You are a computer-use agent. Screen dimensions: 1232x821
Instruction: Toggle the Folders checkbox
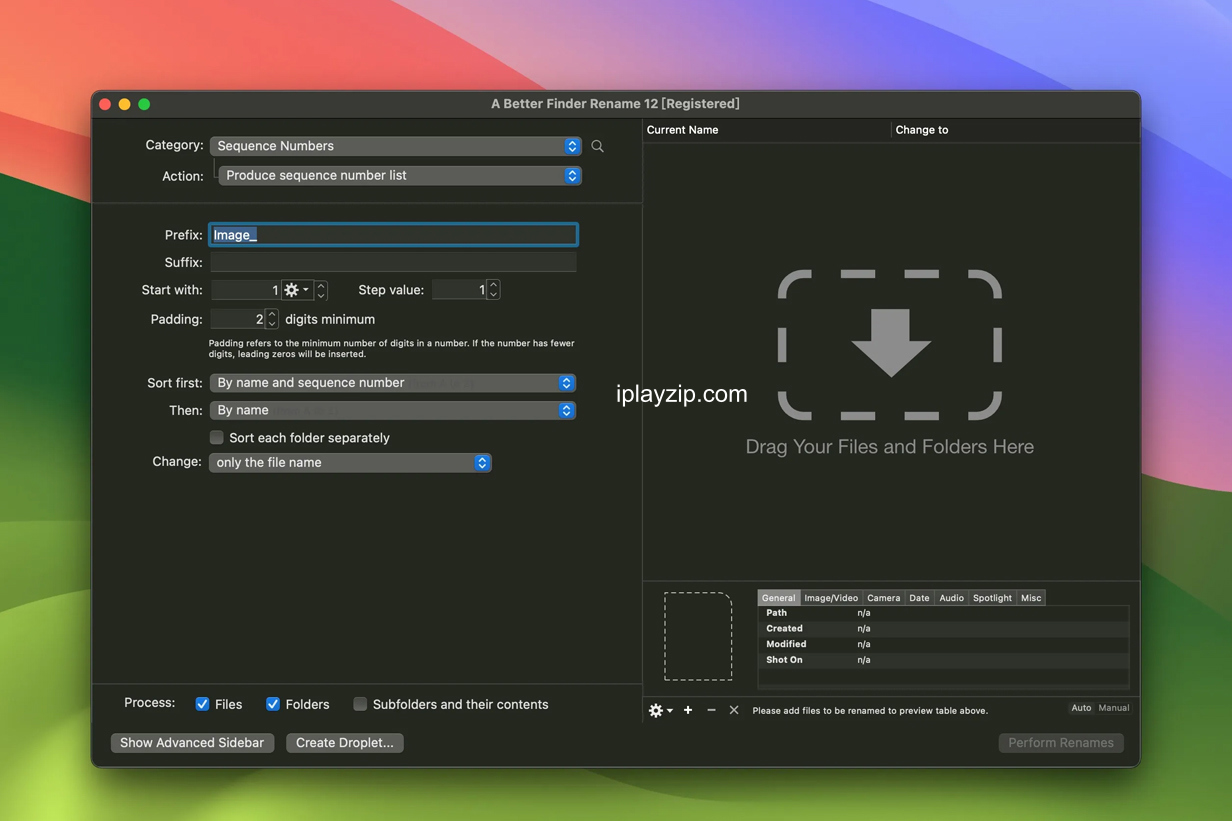(272, 704)
